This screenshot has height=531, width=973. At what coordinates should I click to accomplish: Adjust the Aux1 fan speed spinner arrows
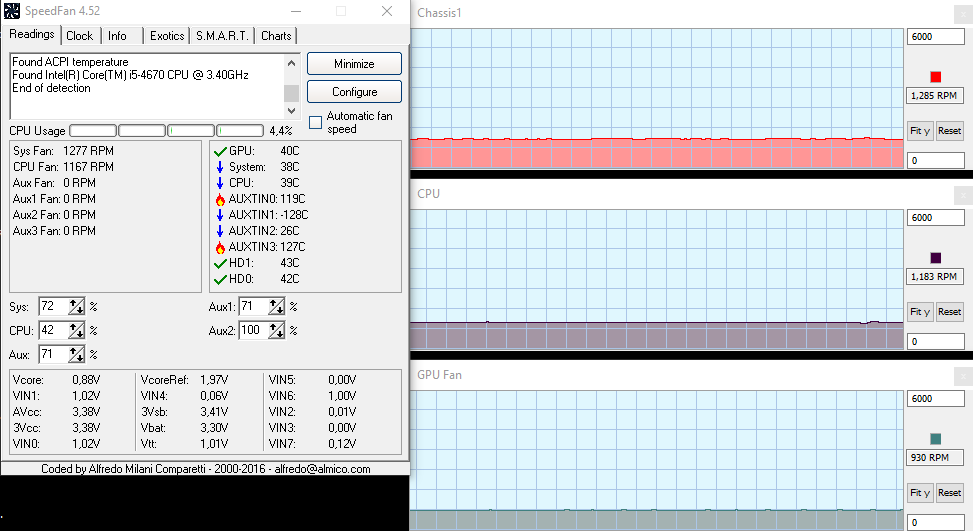point(276,306)
